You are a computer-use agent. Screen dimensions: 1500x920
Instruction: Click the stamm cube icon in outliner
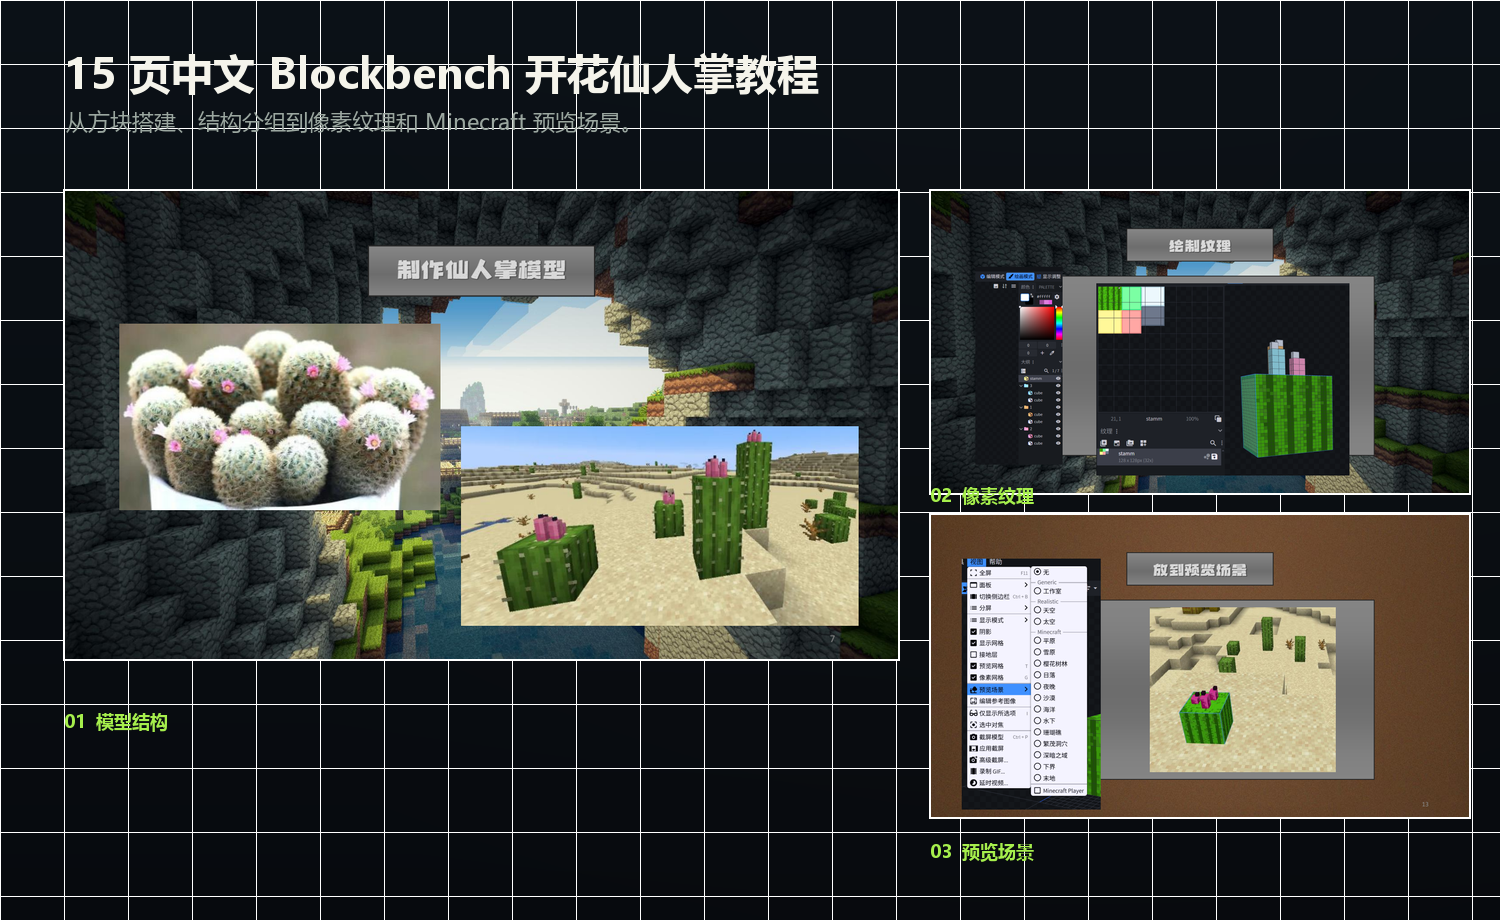point(1026,378)
